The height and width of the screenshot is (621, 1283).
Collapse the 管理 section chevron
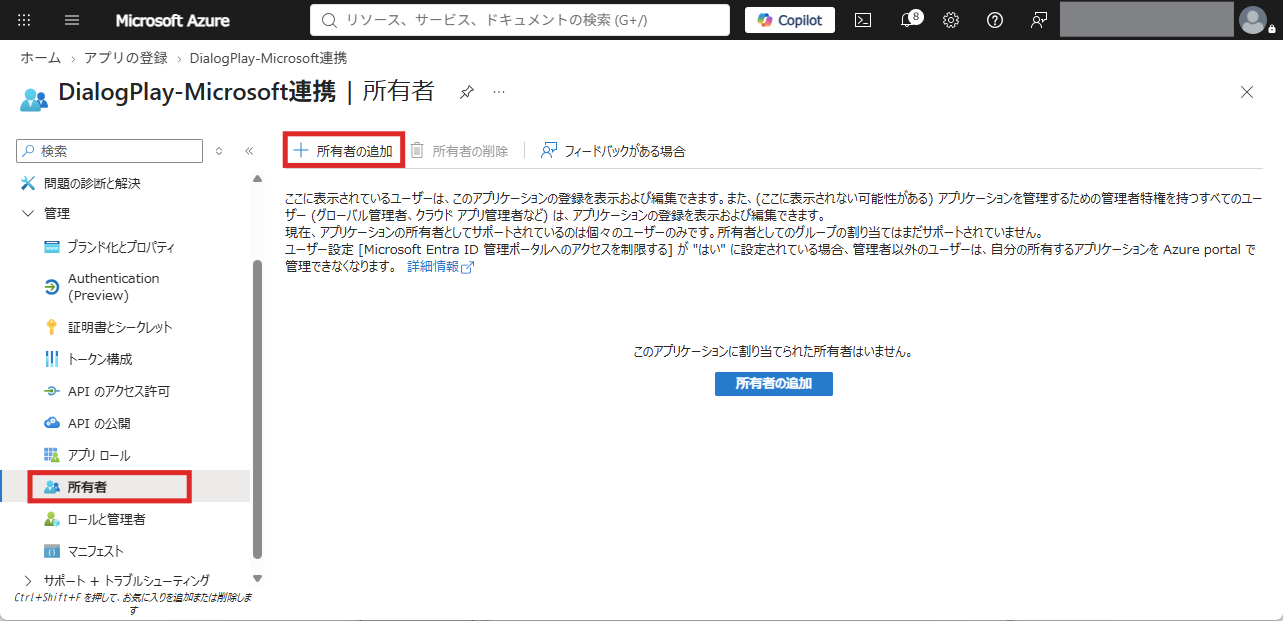pyautogui.click(x=28, y=213)
